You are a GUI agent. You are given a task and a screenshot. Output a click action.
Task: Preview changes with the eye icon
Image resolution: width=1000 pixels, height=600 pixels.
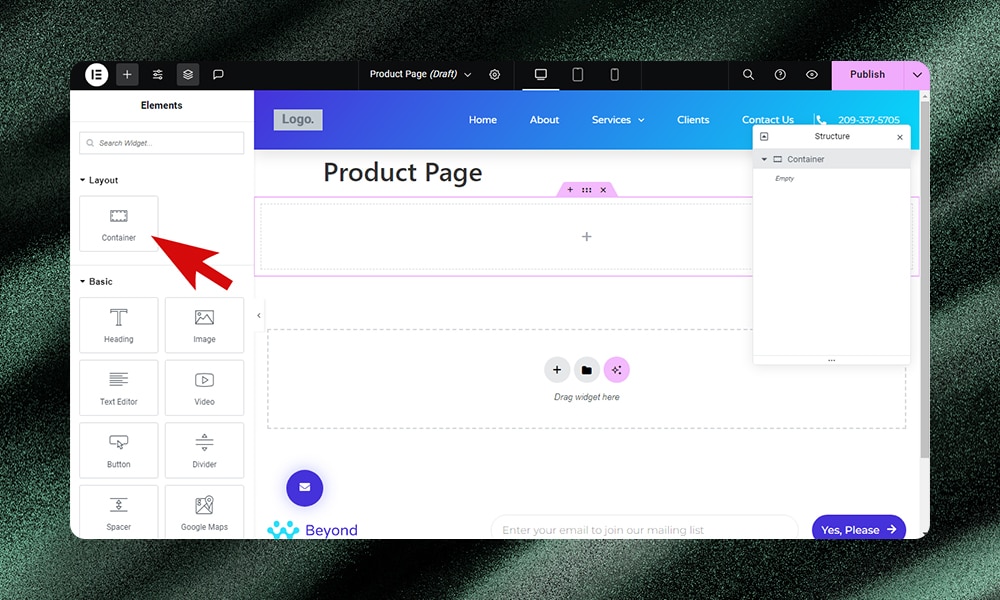pyautogui.click(x=812, y=75)
